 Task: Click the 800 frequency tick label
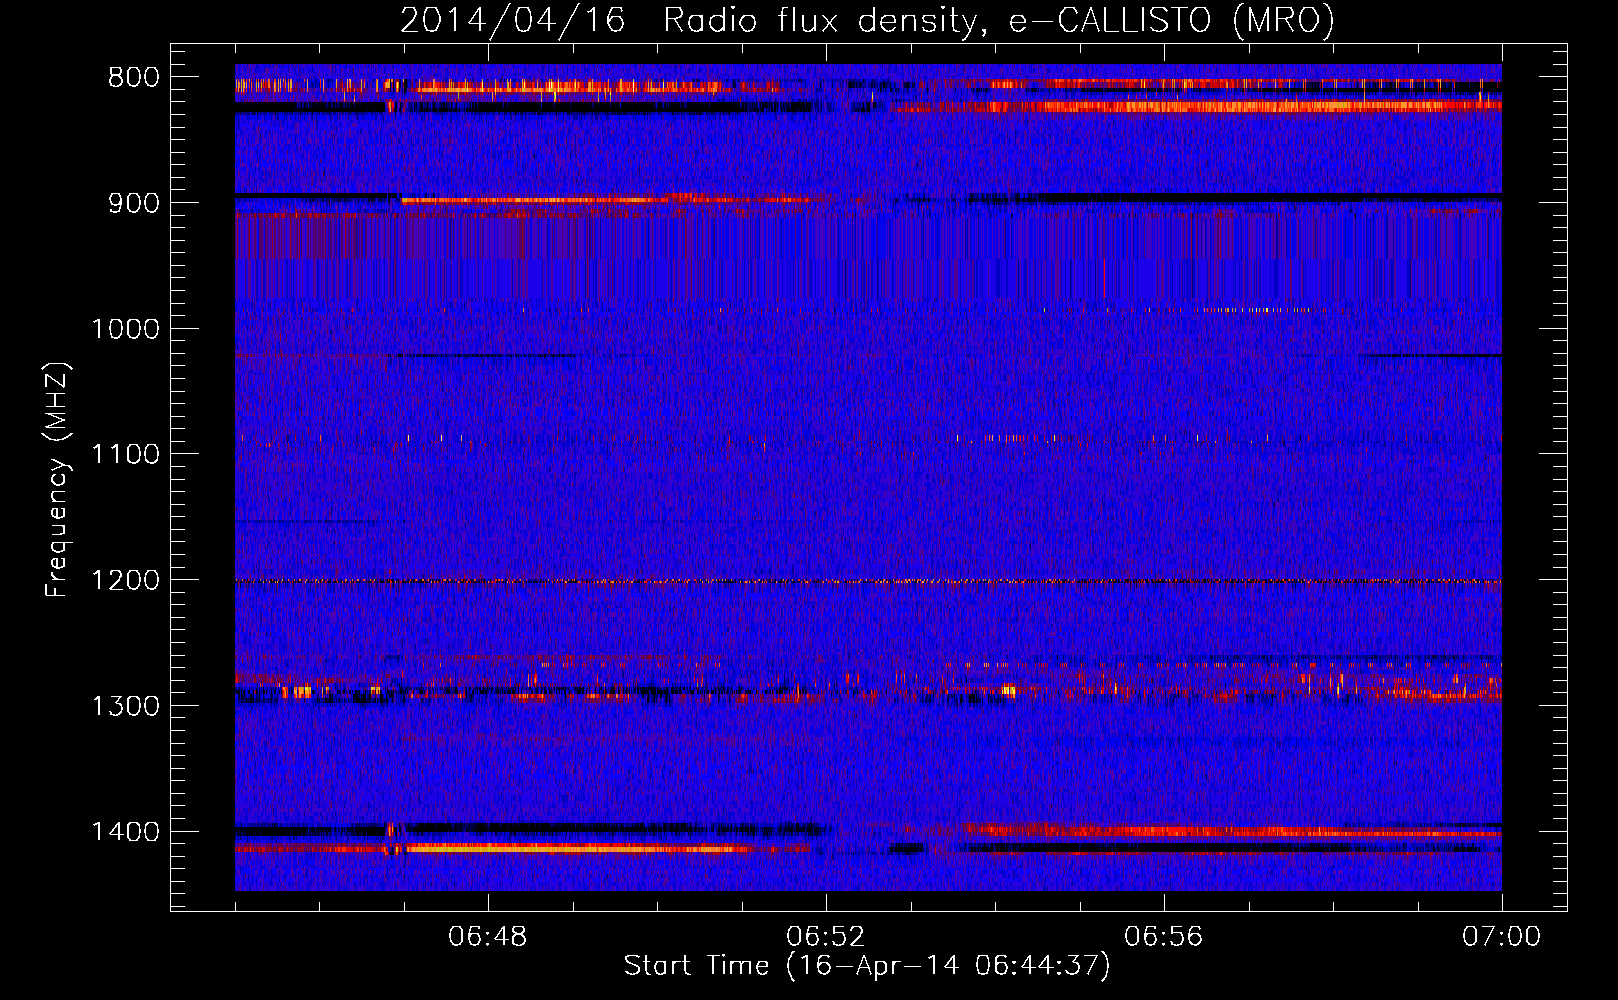(x=134, y=78)
